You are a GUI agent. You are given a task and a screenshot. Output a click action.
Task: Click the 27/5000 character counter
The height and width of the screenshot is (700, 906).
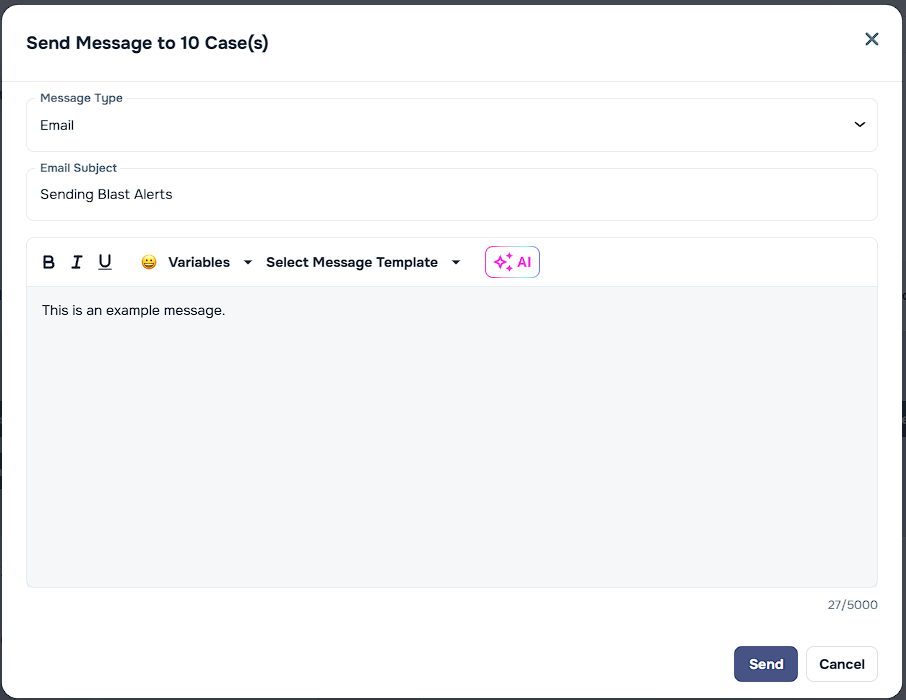coord(851,604)
